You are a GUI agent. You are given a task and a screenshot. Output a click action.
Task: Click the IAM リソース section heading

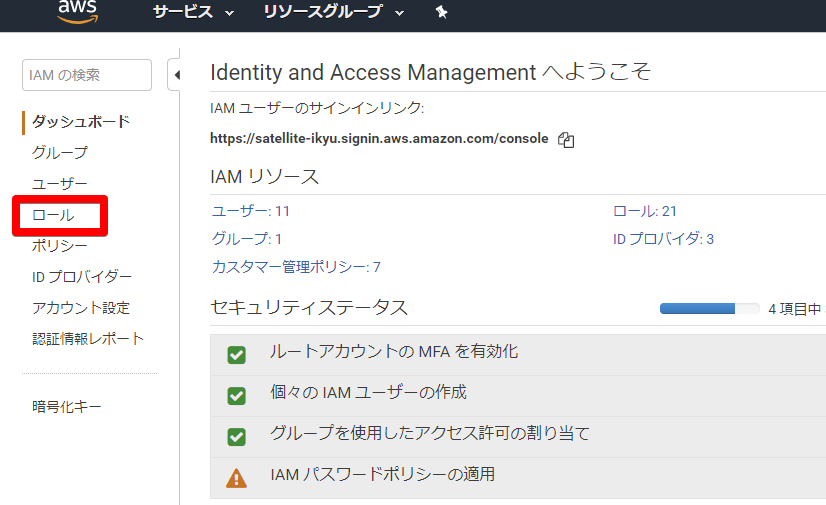264,176
